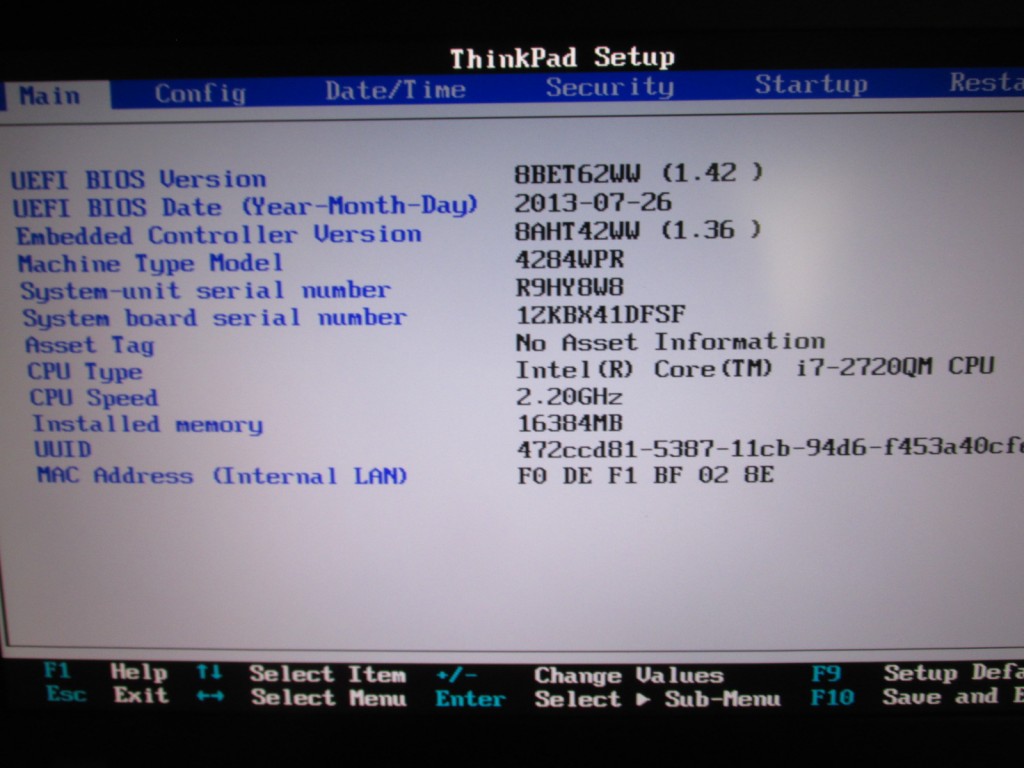Image resolution: width=1024 pixels, height=768 pixels.
Task: Click the Enter key hint
Action: 470,699
